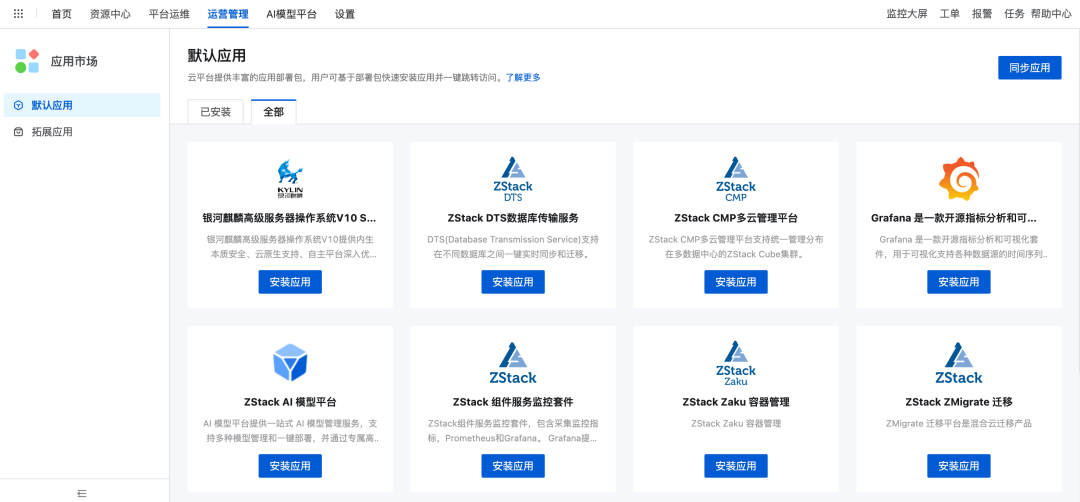Click the 了解更多 link
Viewport: 1080px width, 502px height.
coord(523,77)
